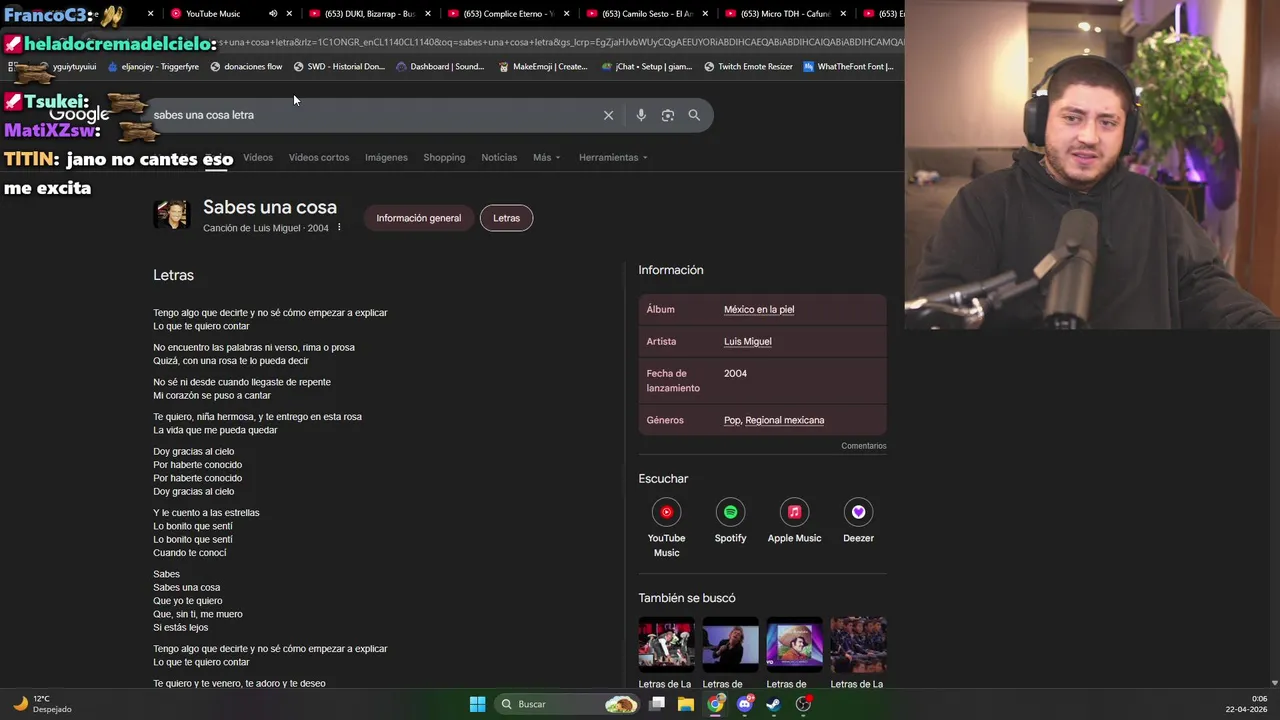Click the 'Fecha de lanzamiento' 2004 value
The height and width of the screenshot is (720, 1280).
coord(735,374)
